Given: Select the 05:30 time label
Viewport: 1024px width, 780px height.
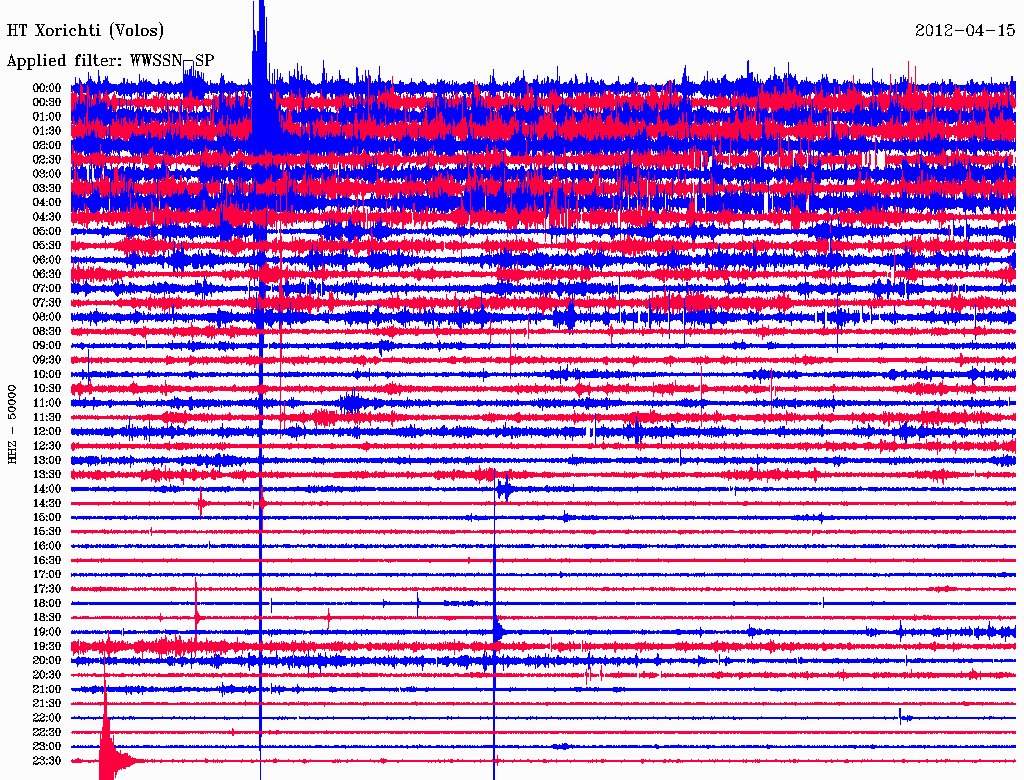Looking at the screenshot, I should 47,246.
